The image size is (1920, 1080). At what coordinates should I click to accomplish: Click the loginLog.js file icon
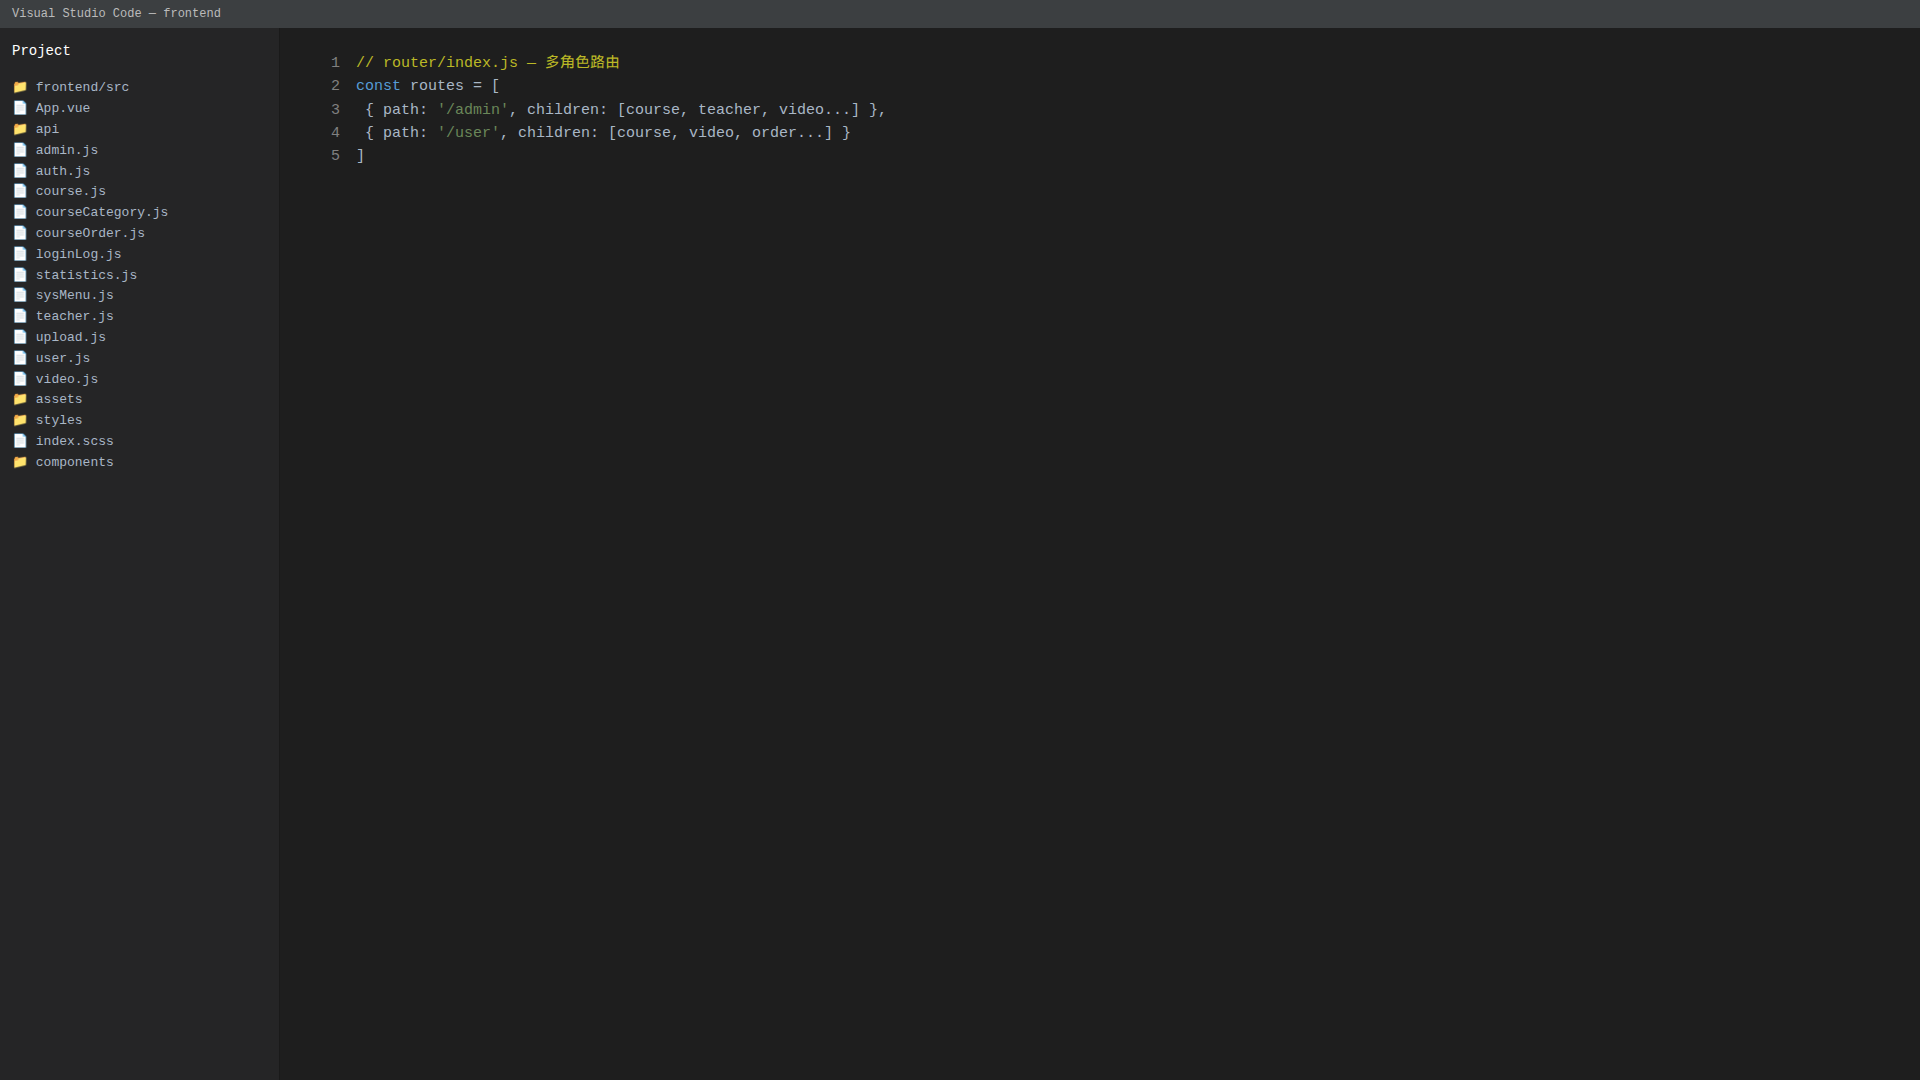click(x=20, y=254)
